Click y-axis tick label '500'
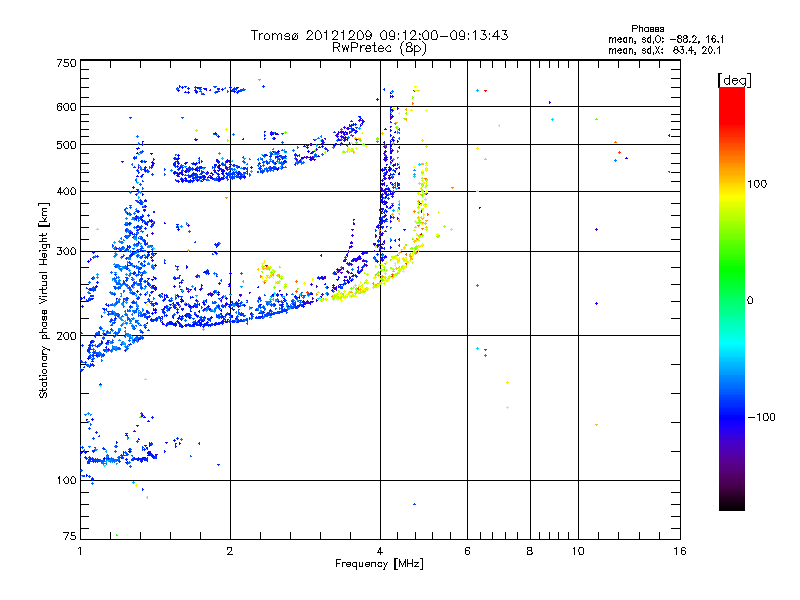The image size is (800, 600). (x=66, y=145)
